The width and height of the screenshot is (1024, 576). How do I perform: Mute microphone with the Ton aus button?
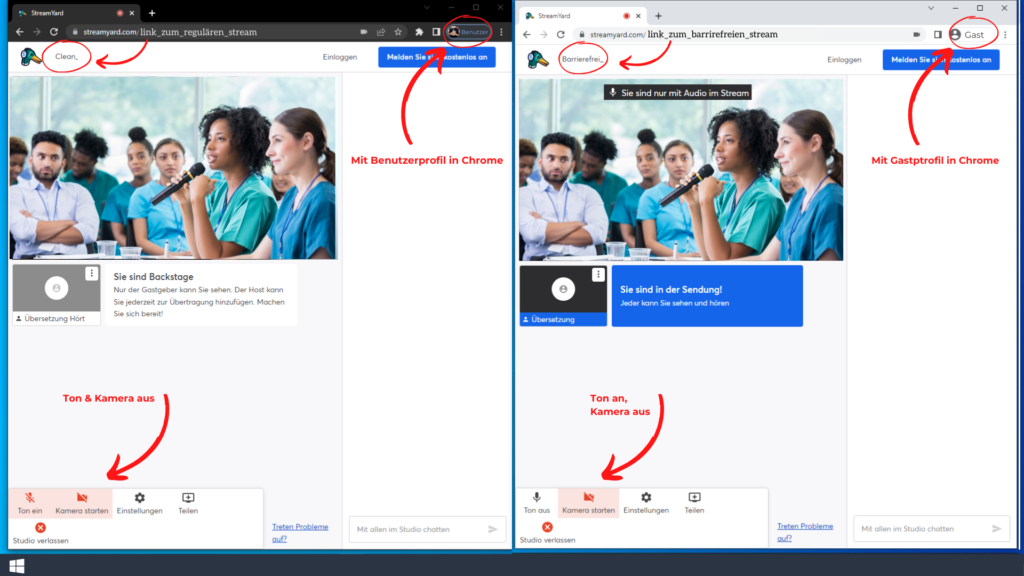(537, 502)
